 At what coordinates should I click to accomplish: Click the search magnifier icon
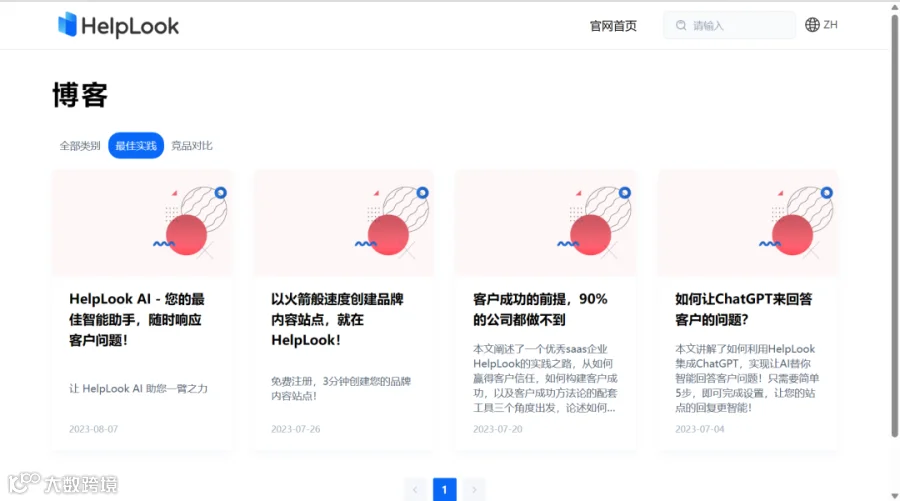pyautogui.click(x=681, y=25)
